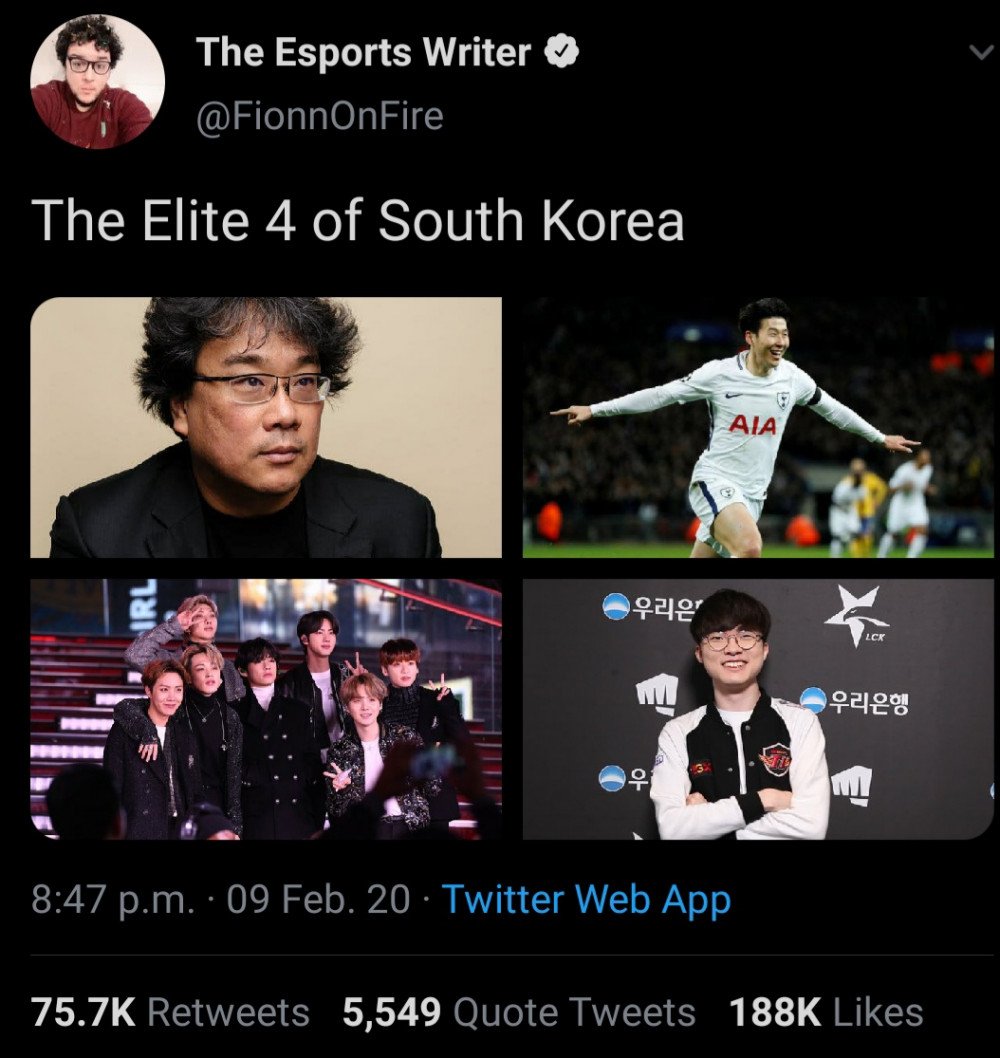View the 188K Likes list
Viewport: 1000px width, 1058px height.
click(826, 1012)
